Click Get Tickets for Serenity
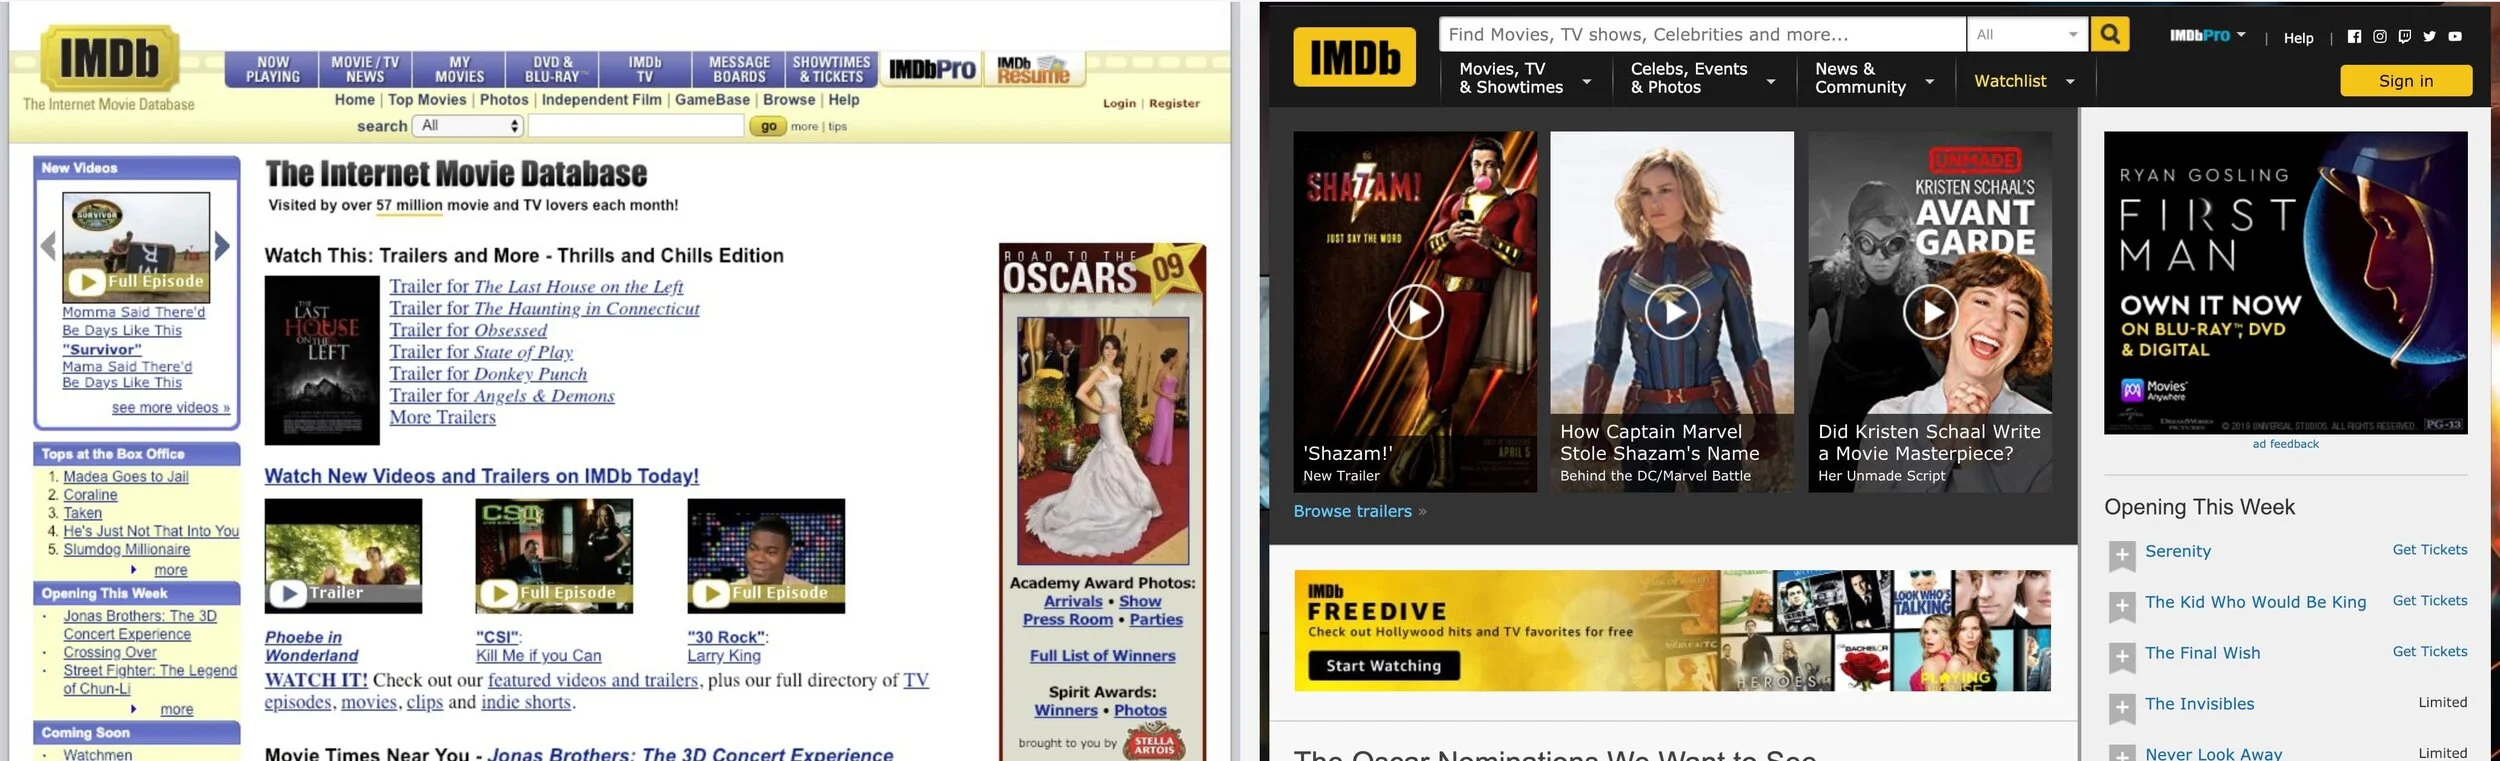The width and height of the screenshot is (2500, 761). tap(2429, 550)
